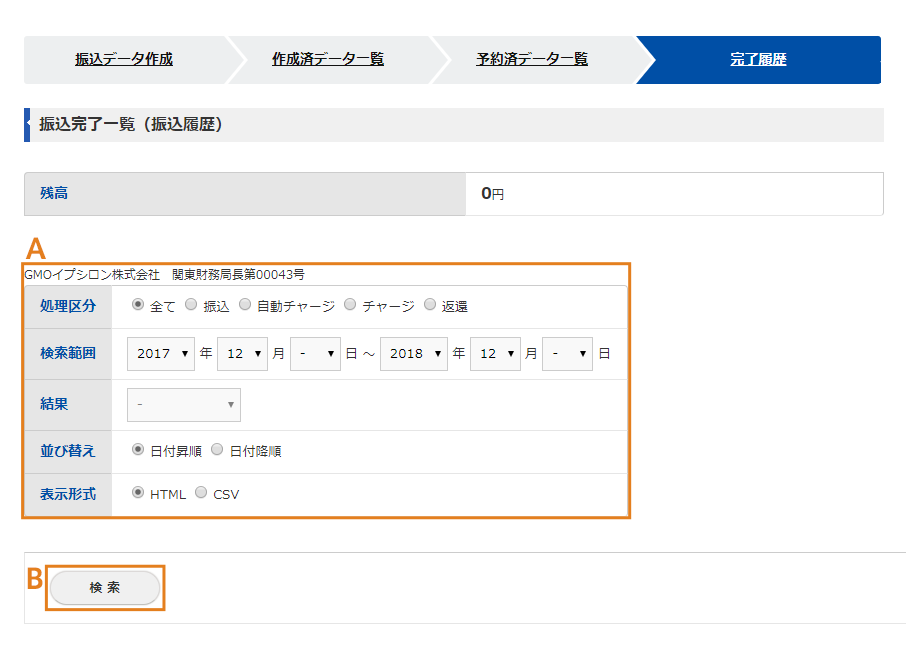Expand the 結果 dropdown

(184, 405)
